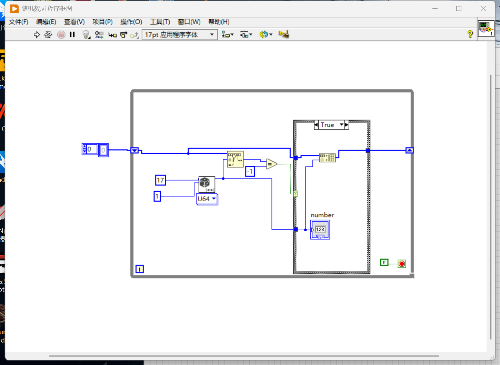
Task: Expand the Reorder objects dropdown
Action: pyautogui.click(x=266, y=35)
